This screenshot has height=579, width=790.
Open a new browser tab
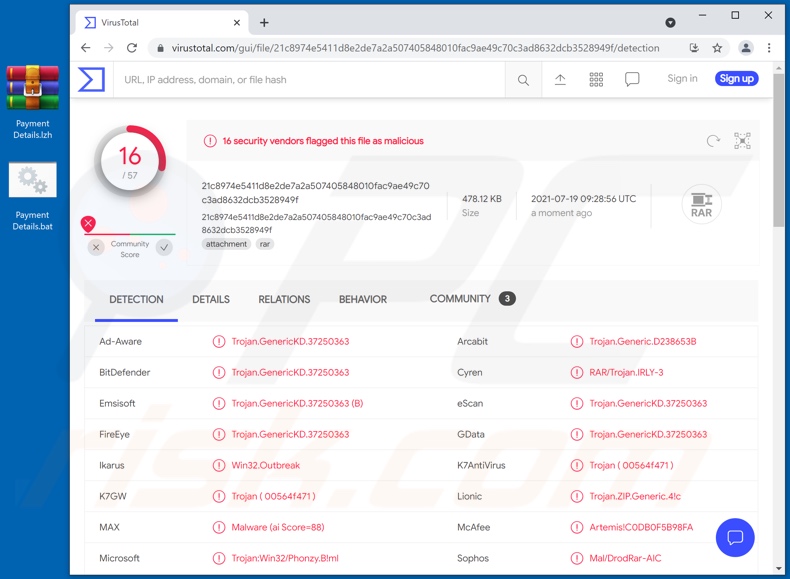(264, 23)
